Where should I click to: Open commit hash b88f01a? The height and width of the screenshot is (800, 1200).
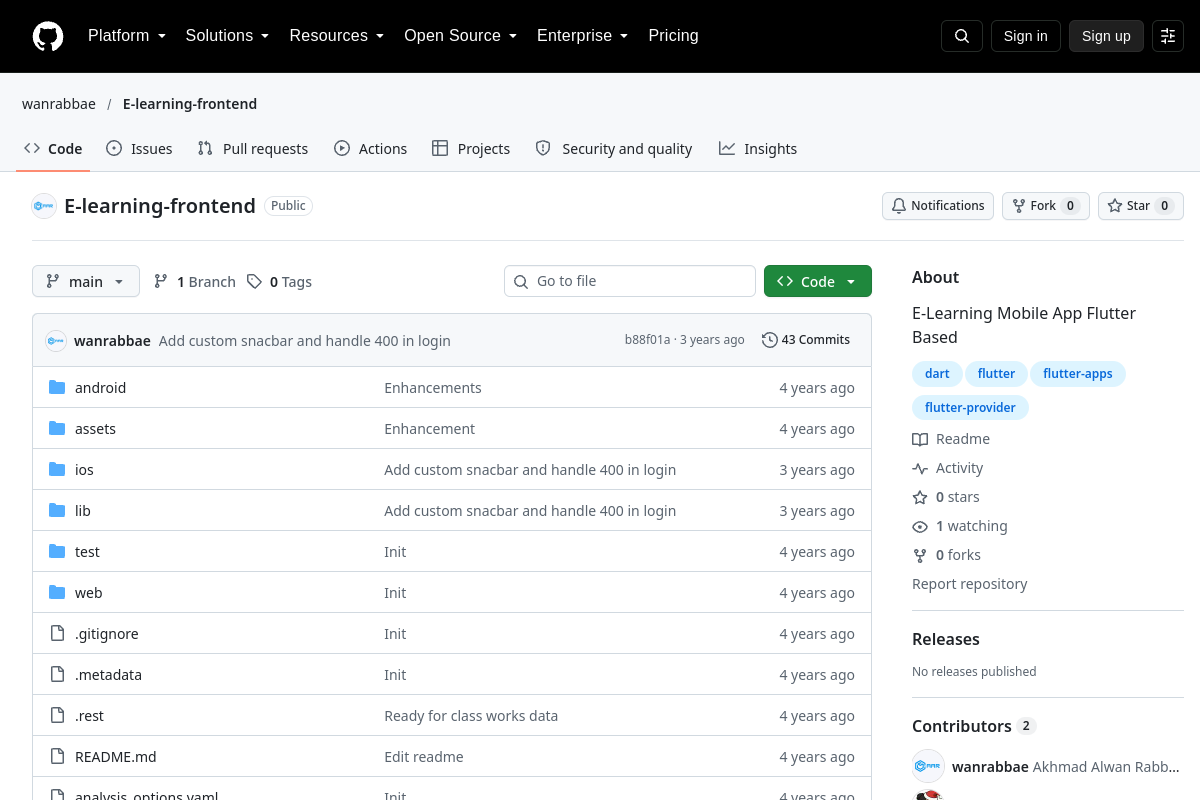tap(648, 340)
